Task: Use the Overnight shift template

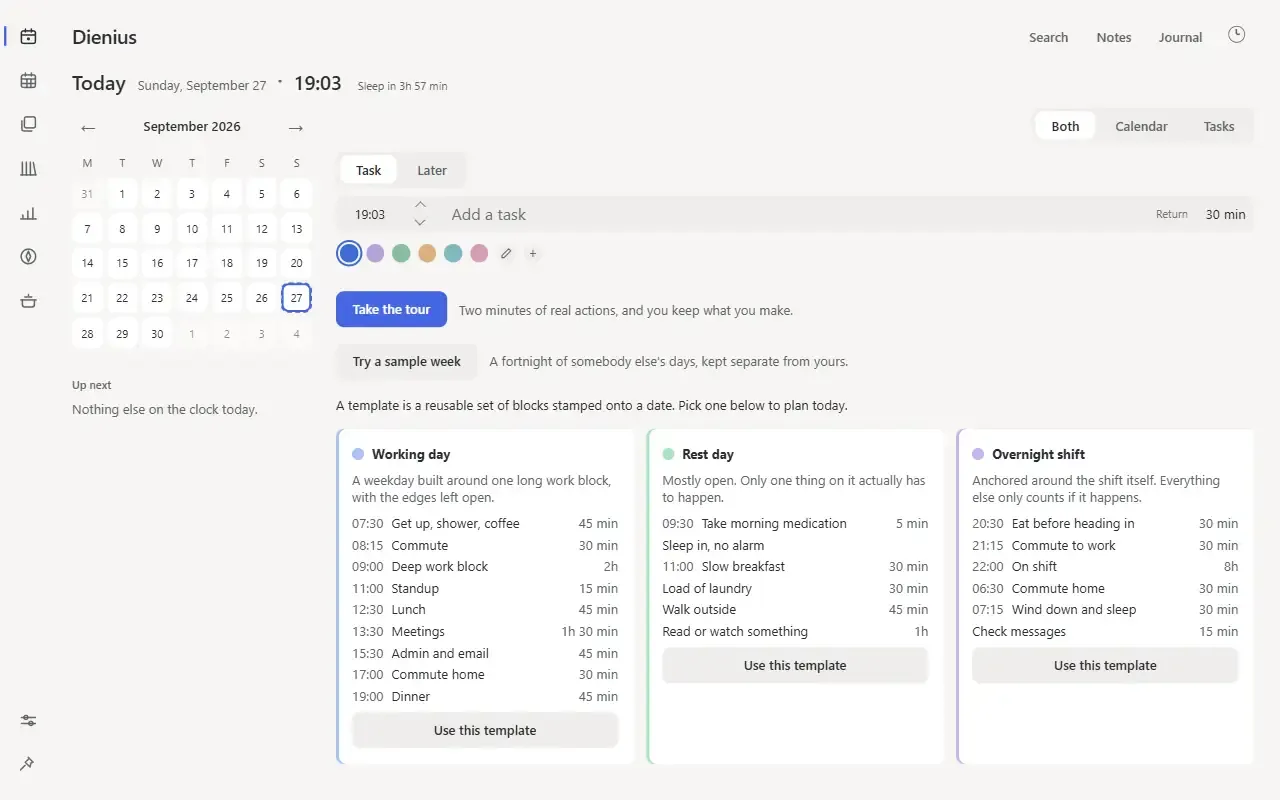Action: (1105, 665)
